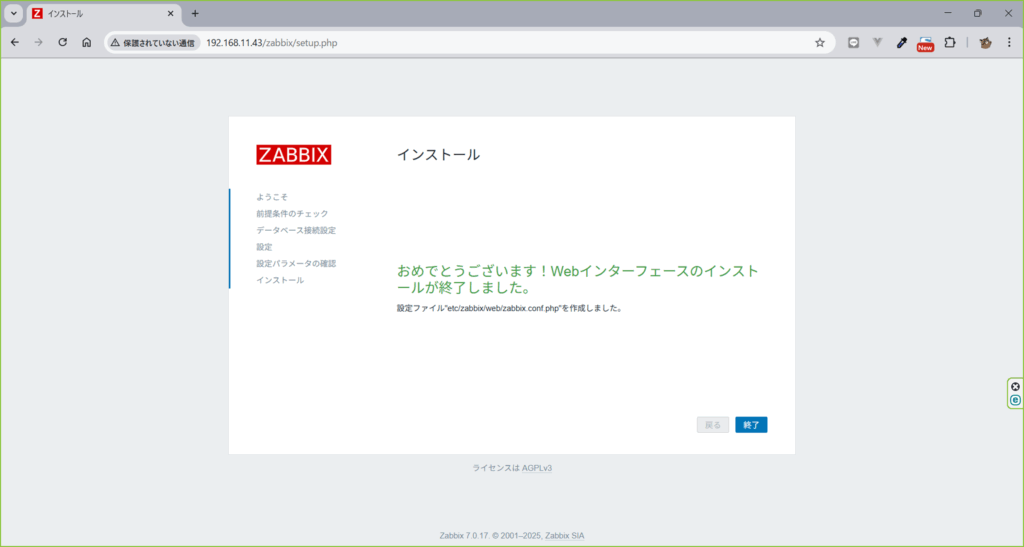Go back with browser back arrow
This screenshot has height=547, width=1024.
[15, 42]
